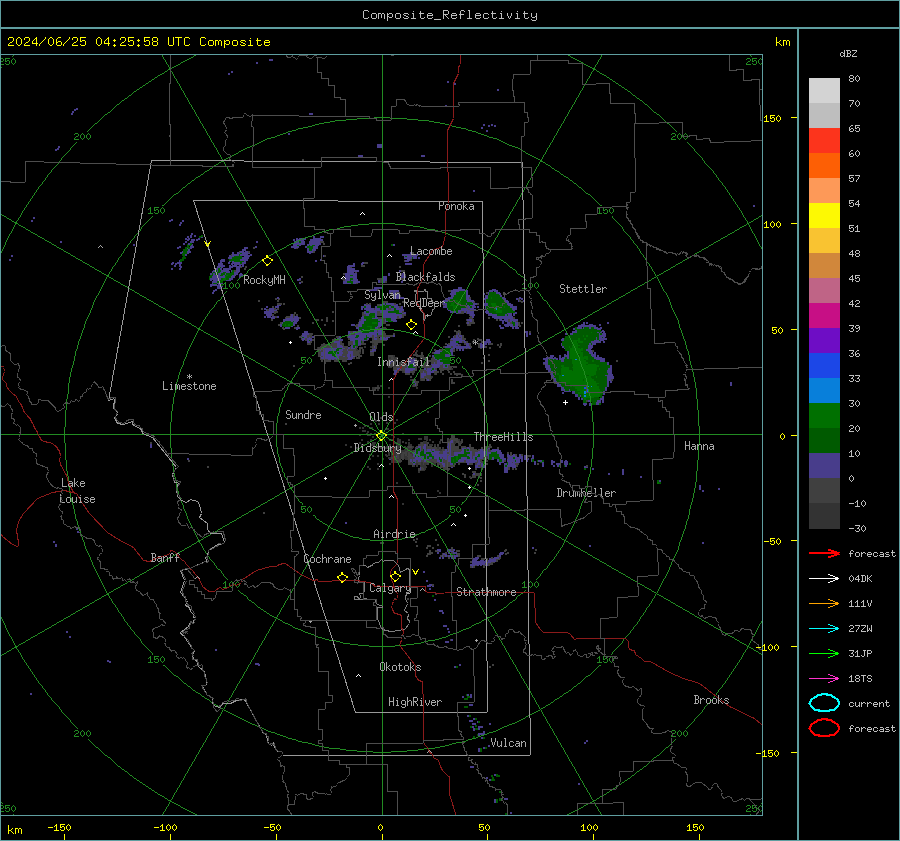Click the large green storm cell southeast of Stettler
900x841 pixels.
pyautogui.click(x=581, y=366)
